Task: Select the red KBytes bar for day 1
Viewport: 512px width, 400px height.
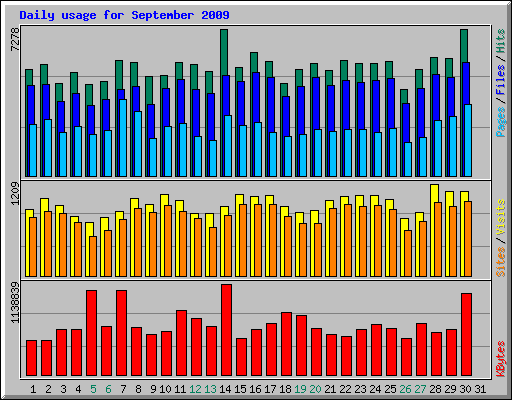Action: (31, 358)
